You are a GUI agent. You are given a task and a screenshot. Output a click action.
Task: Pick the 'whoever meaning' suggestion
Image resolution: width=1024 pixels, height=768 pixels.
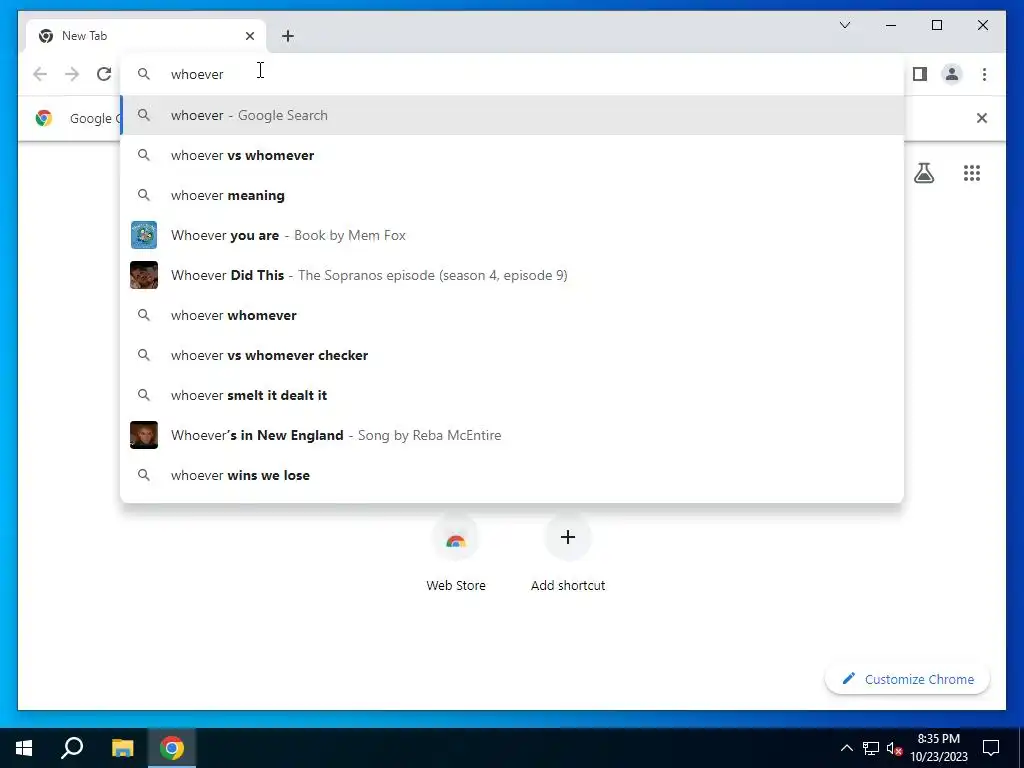[x=513, y=195]
